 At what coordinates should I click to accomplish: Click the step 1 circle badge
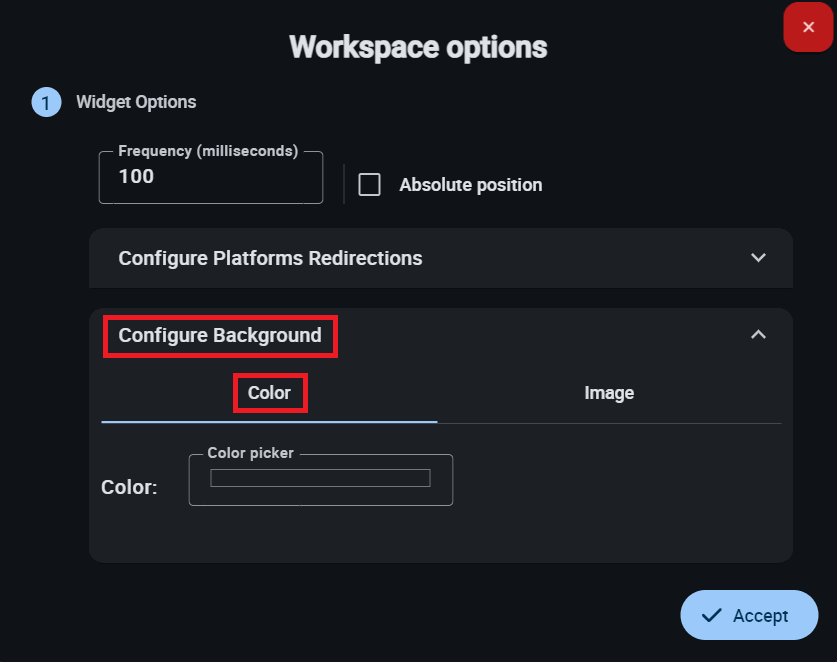(46, 102)
